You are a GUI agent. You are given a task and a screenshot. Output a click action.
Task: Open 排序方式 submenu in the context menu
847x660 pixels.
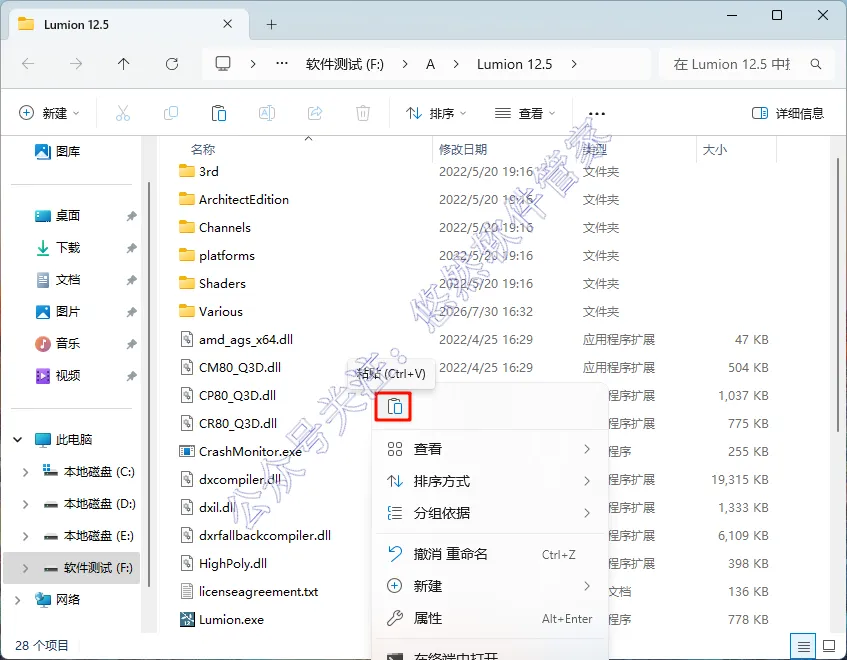click(489, 481)
